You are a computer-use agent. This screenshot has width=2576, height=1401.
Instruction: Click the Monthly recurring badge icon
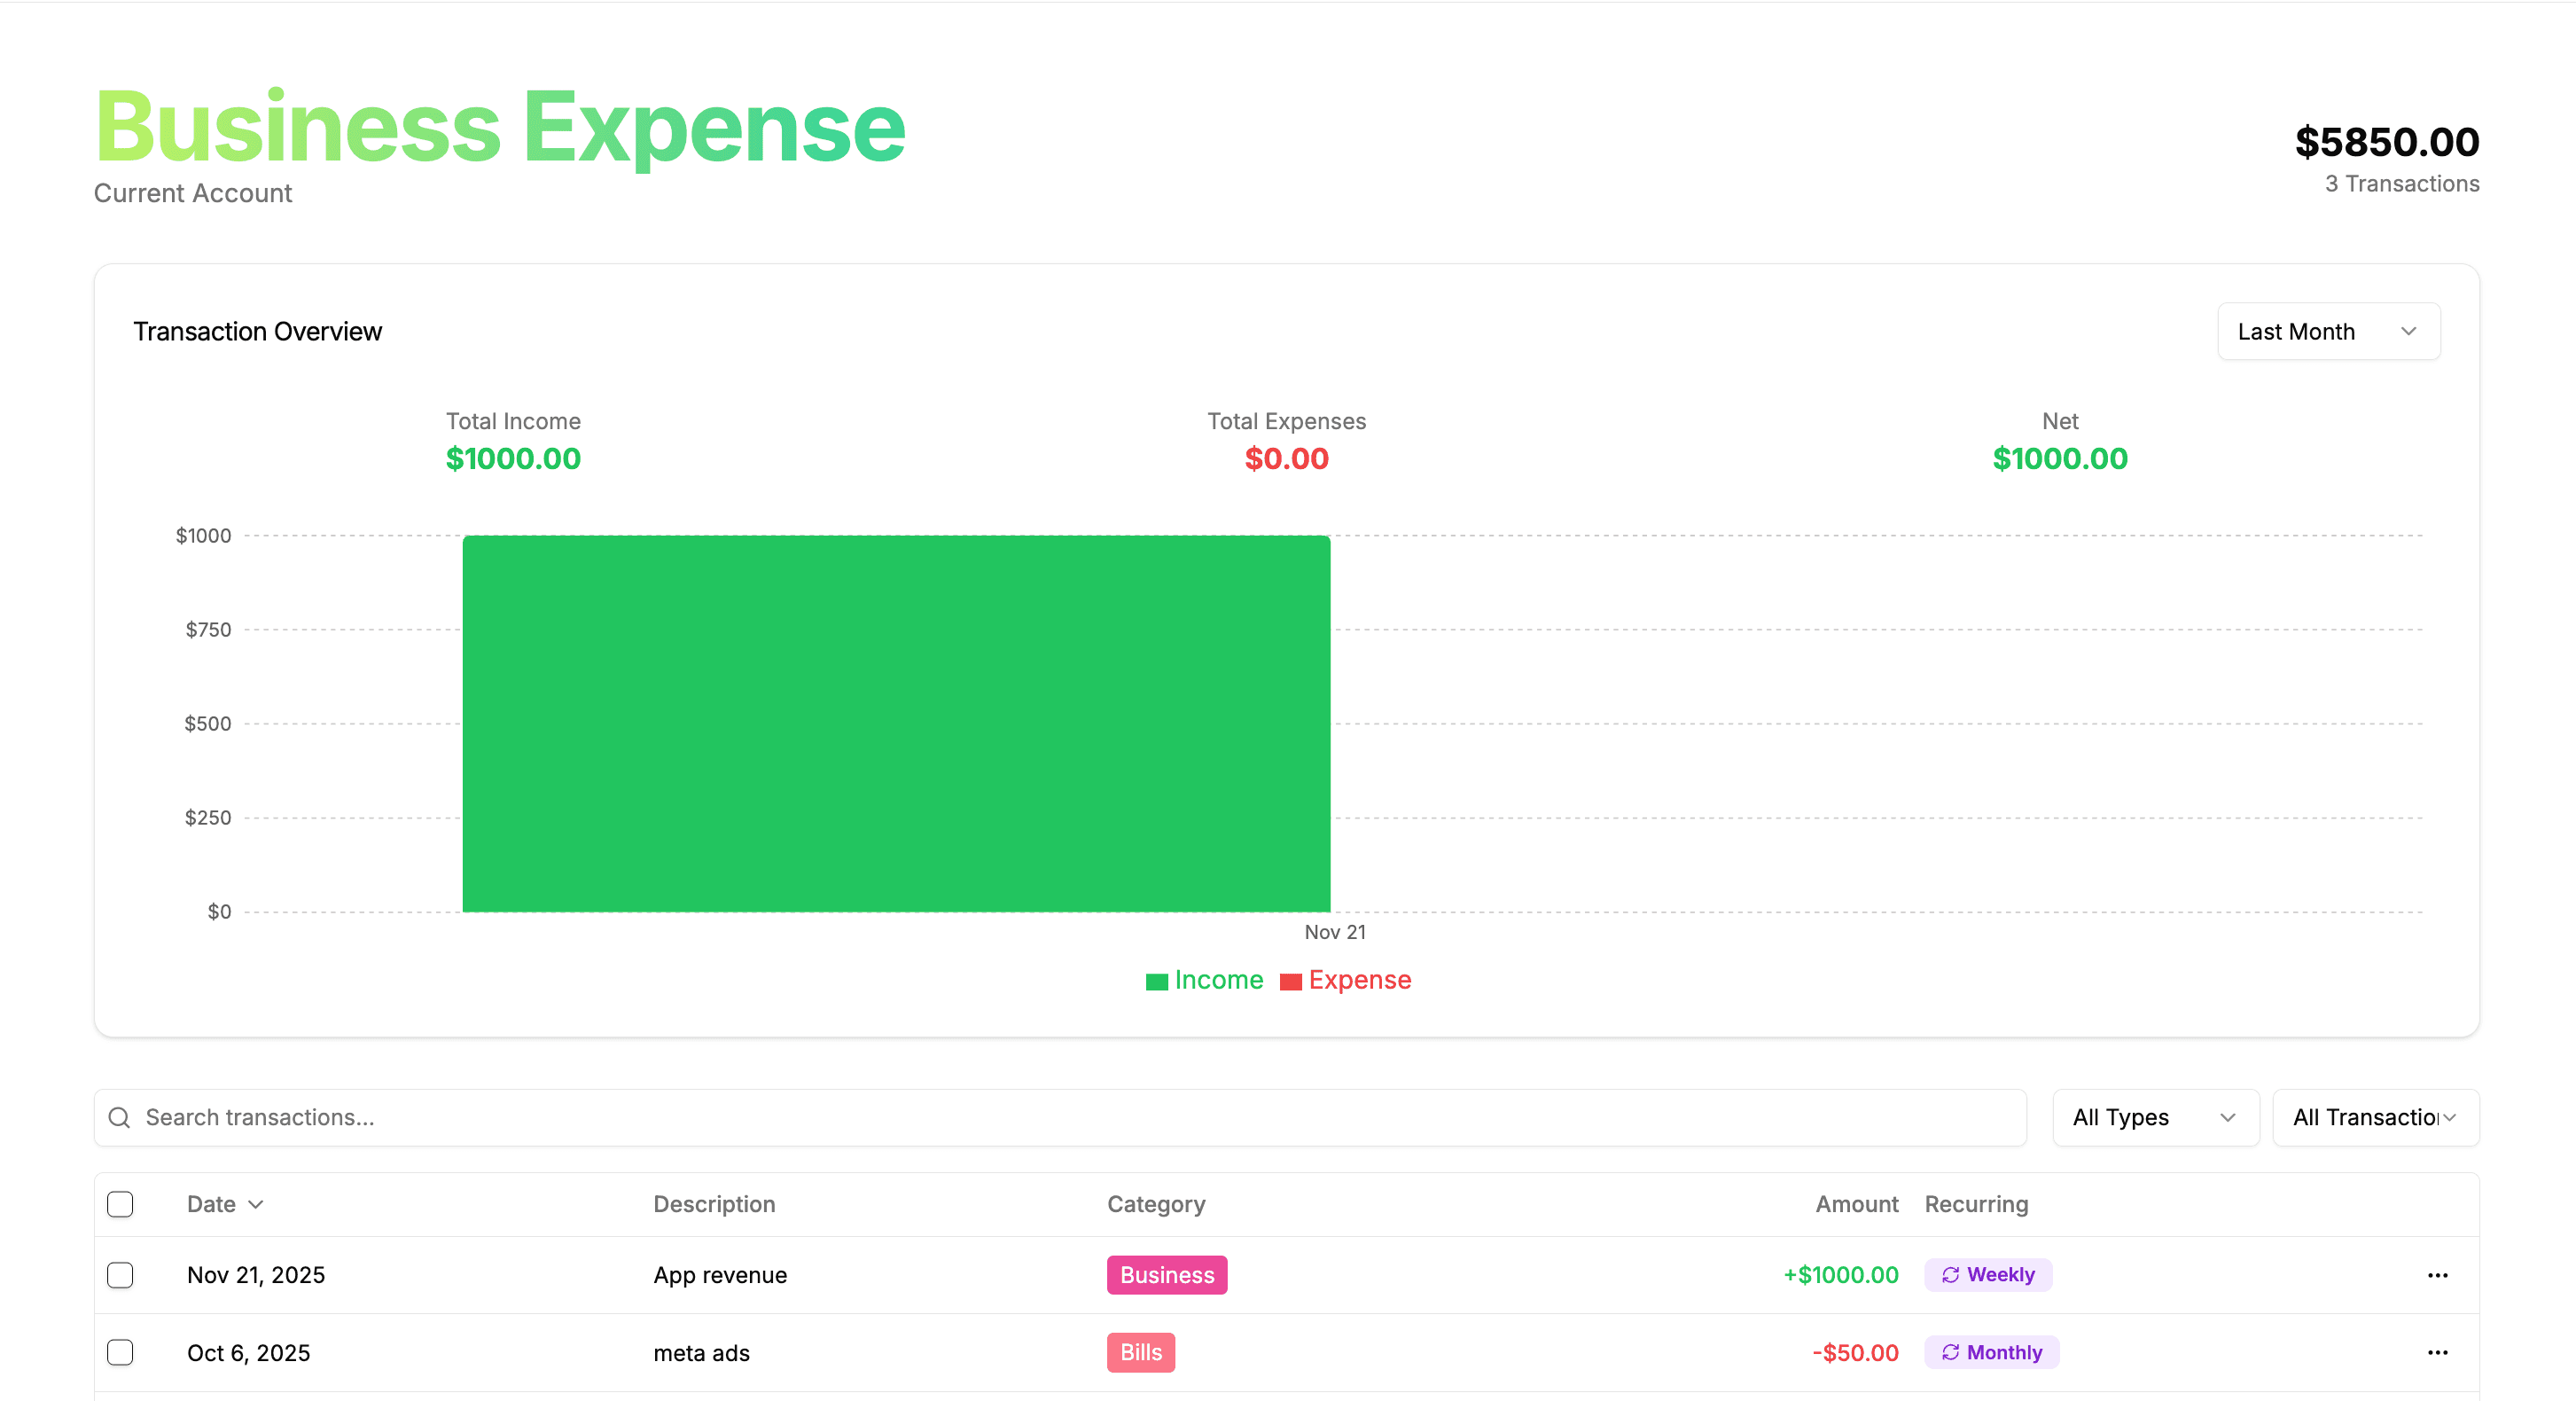1950,1352
